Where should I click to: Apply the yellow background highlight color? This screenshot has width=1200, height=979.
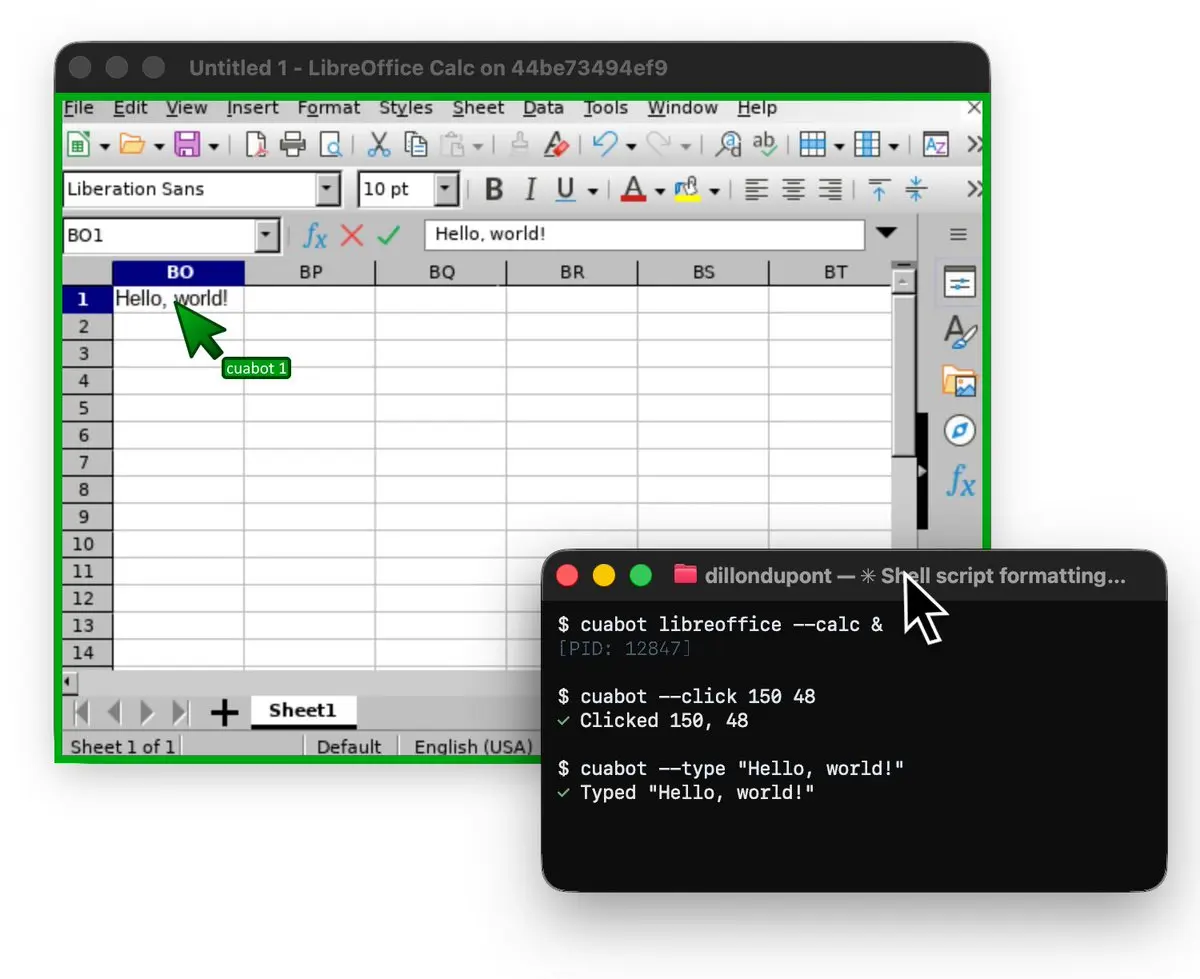pos(687,189)
